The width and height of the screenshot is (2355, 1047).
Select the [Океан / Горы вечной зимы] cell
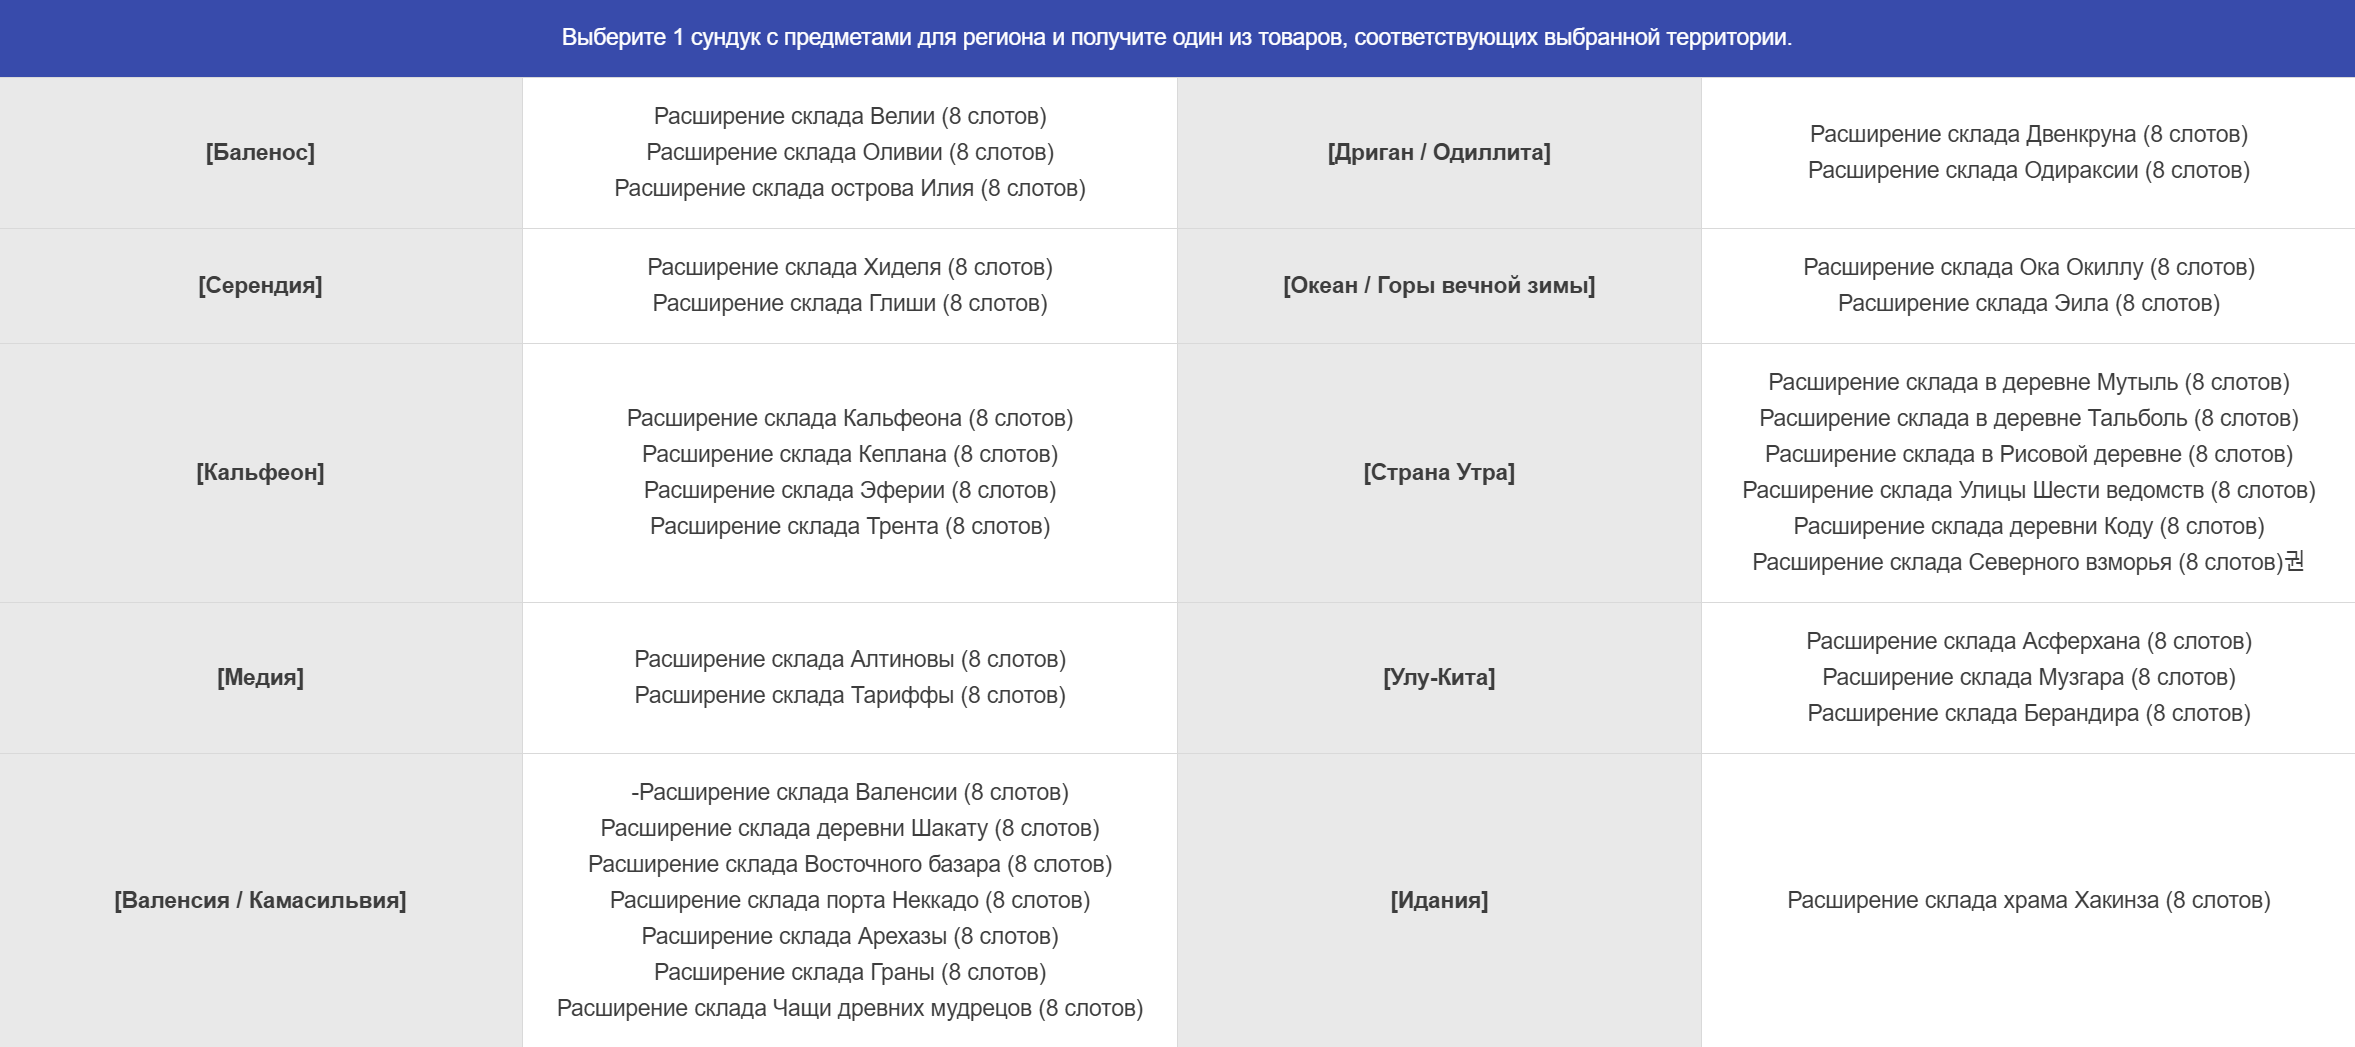coord(1439,285)
